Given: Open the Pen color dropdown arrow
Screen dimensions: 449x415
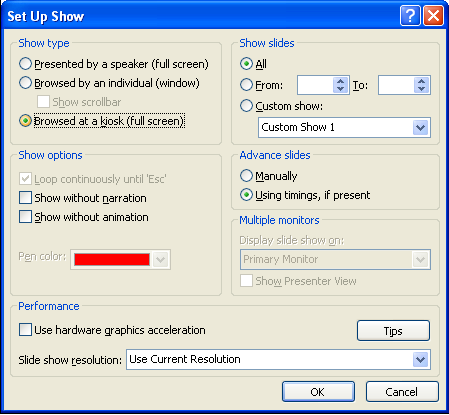Looking at the screenshot, I should (160, 259).
